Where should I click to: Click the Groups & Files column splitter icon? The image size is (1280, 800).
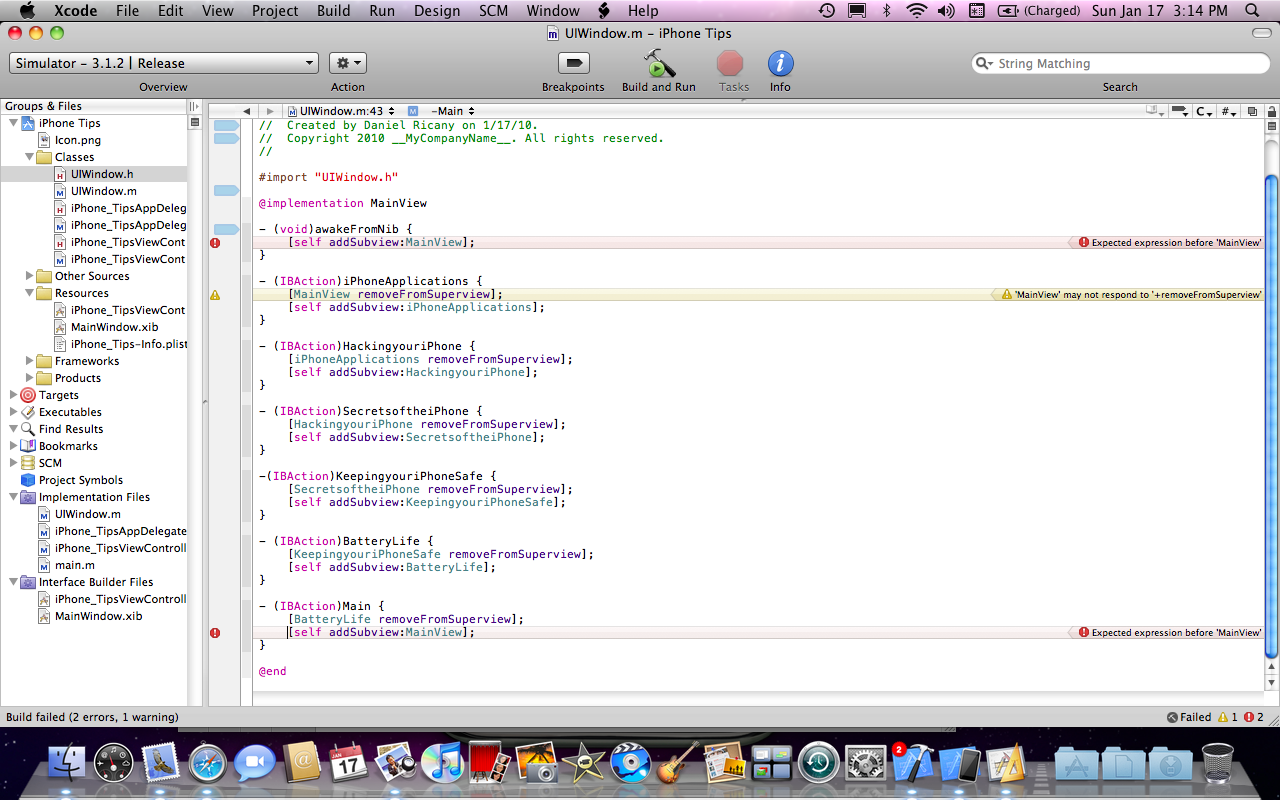195,106
